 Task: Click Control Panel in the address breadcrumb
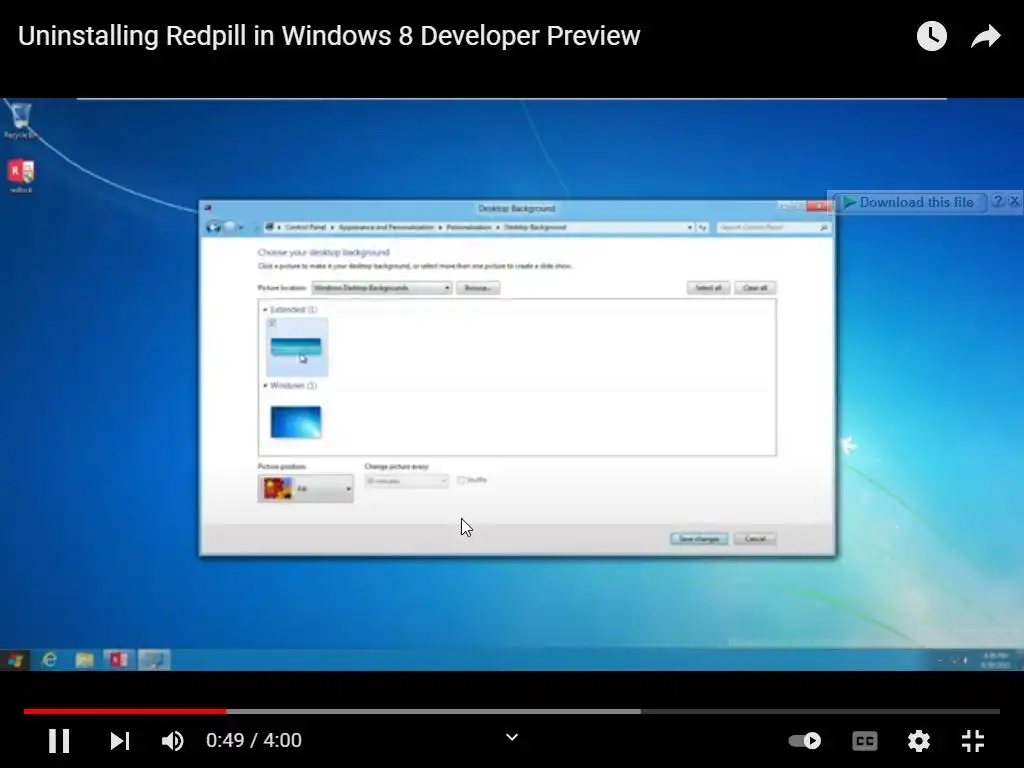(305, 227)
